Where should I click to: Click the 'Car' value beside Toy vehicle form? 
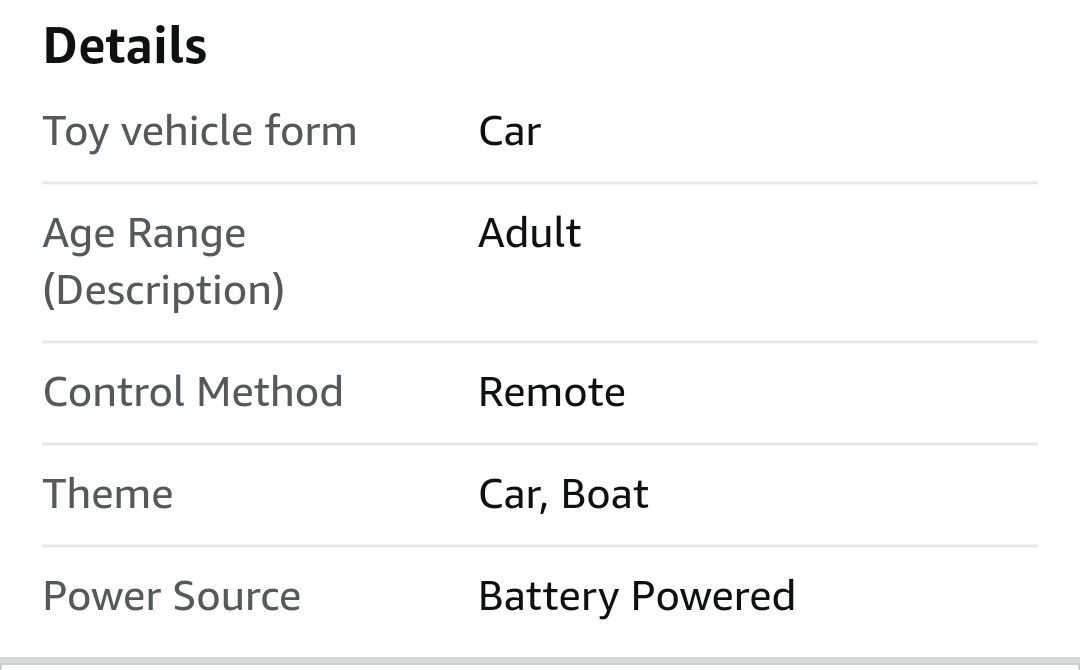509,132
